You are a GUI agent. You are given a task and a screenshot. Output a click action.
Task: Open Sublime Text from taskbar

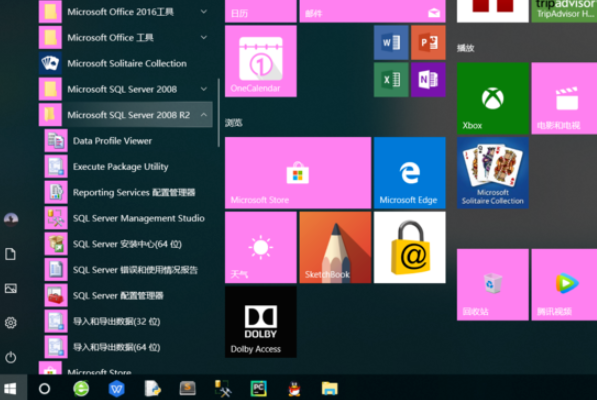[188, 389]
